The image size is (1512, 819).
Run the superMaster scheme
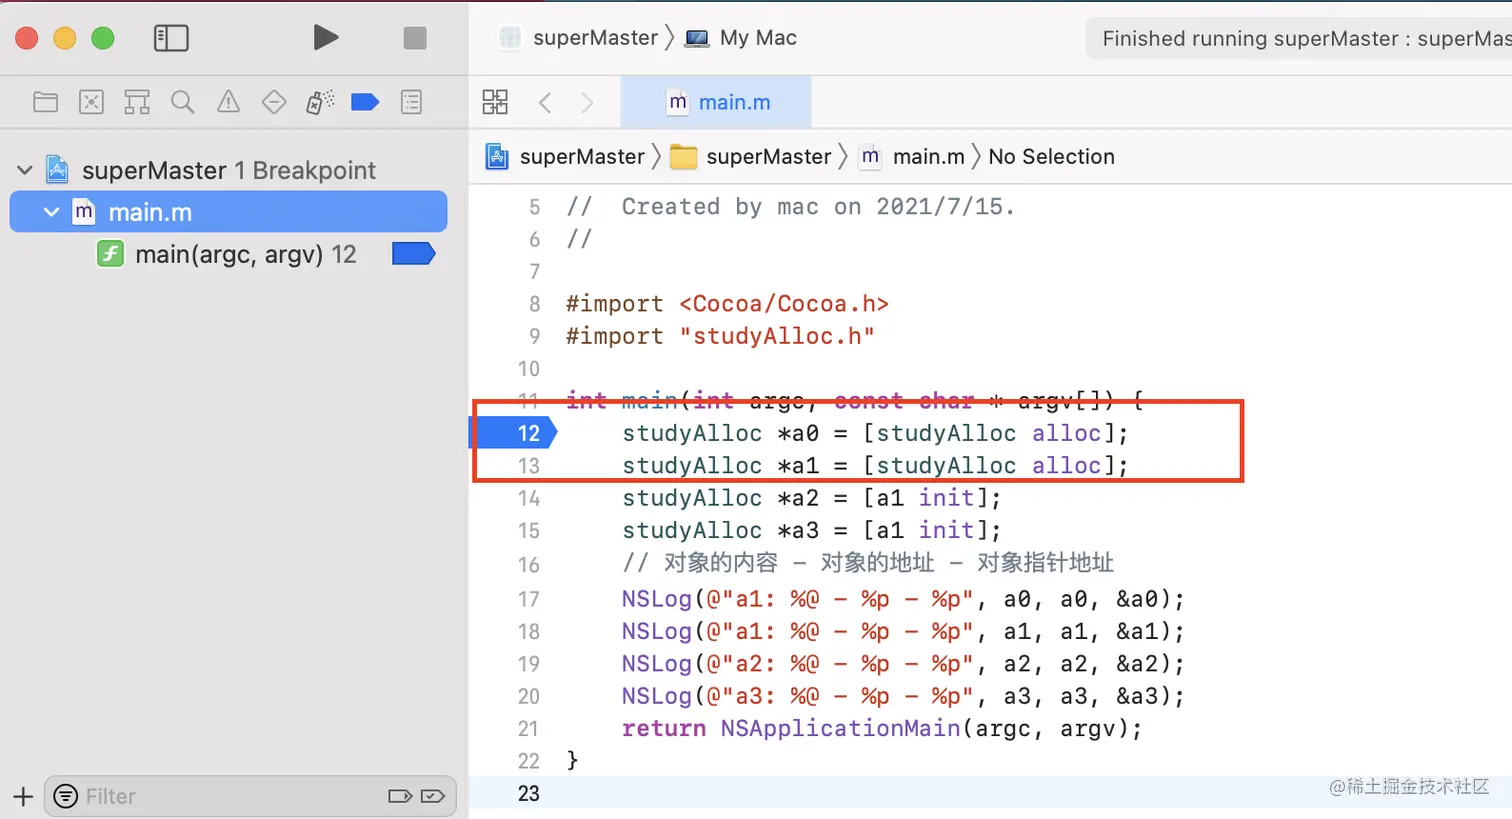[325, 38]
